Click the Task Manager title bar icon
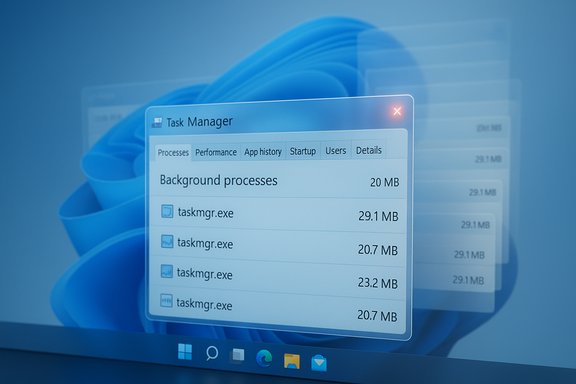576x384 pixels. point(157,122)
